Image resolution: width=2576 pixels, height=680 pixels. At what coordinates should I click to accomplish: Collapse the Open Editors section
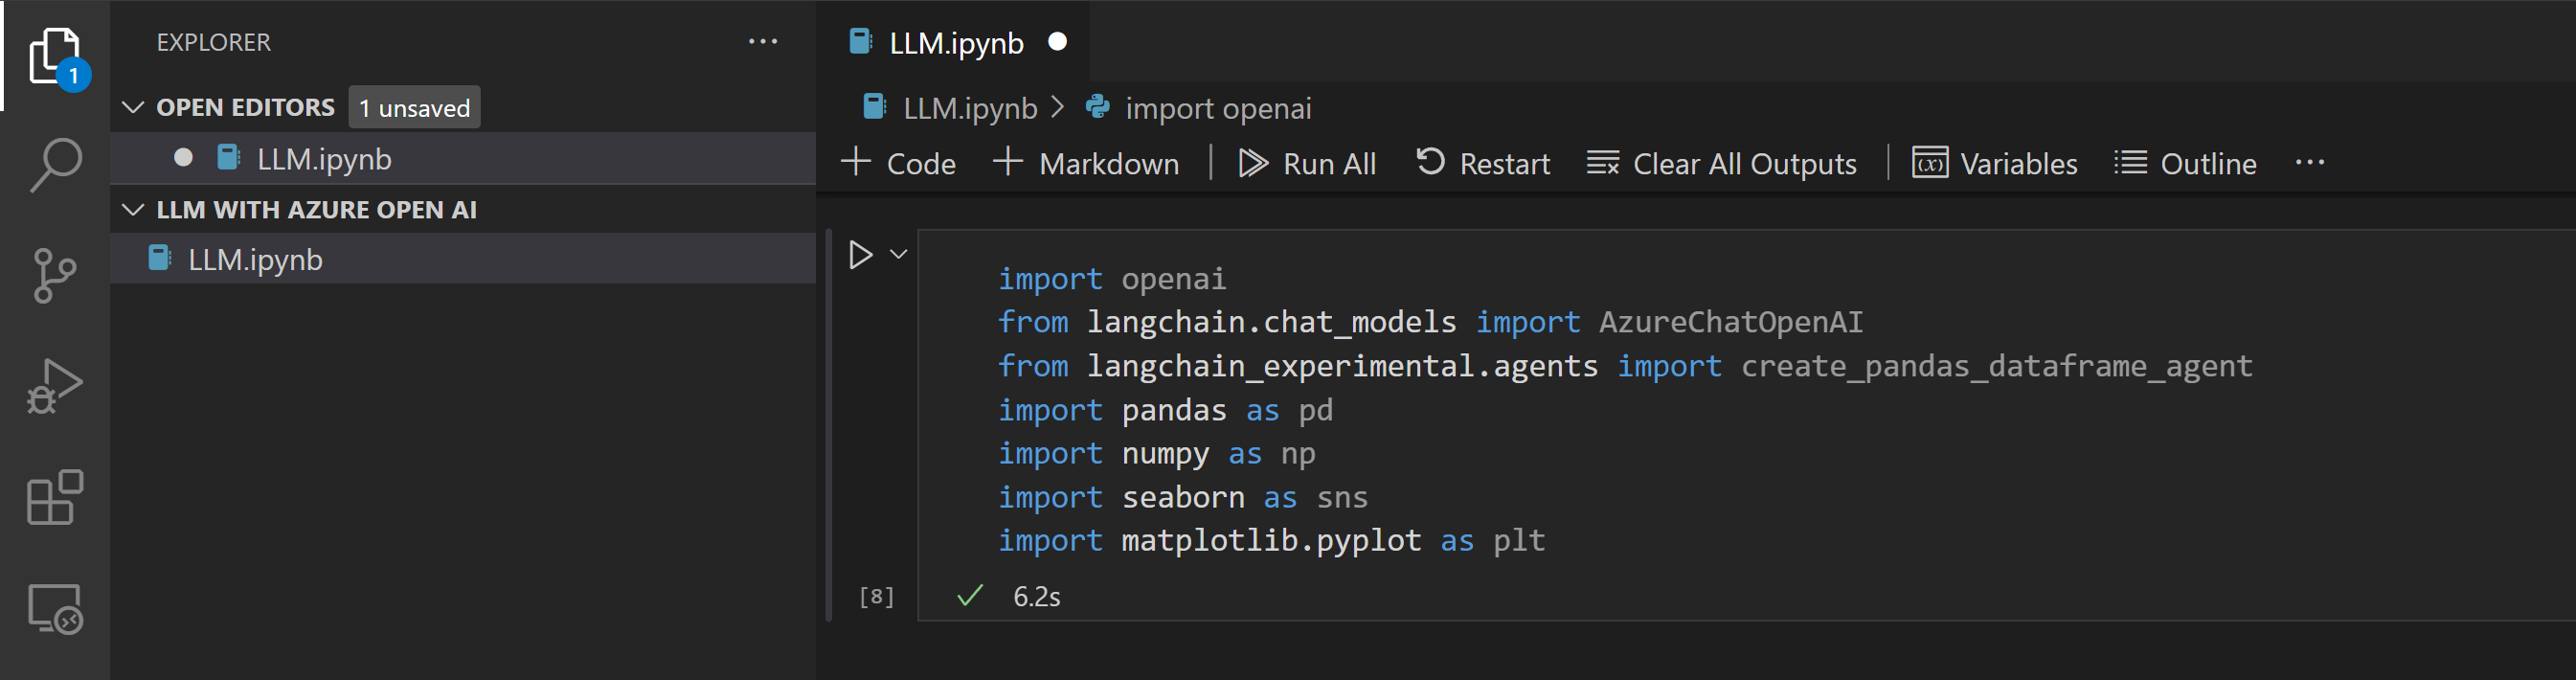point(133,107)
